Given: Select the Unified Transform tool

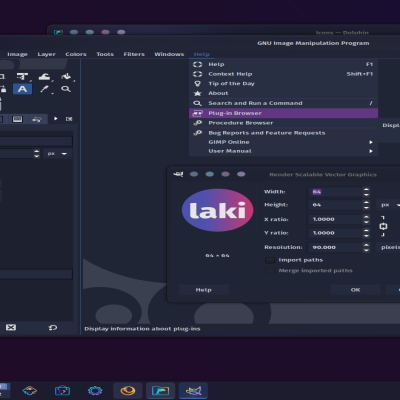Looking at the screenshot, I should (x=23, y=77).
